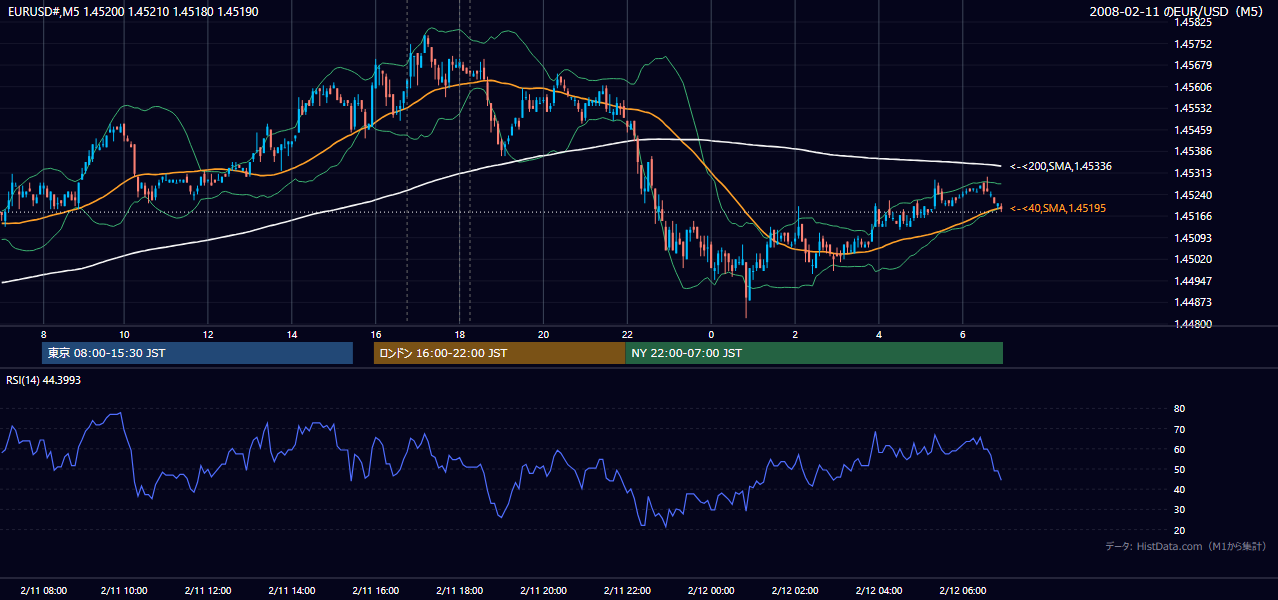Image resolution: width=1278 pixels, height=600 pixels.
Task: Click the 2/12 06:00 bottom time label
Action: (965, 591)
